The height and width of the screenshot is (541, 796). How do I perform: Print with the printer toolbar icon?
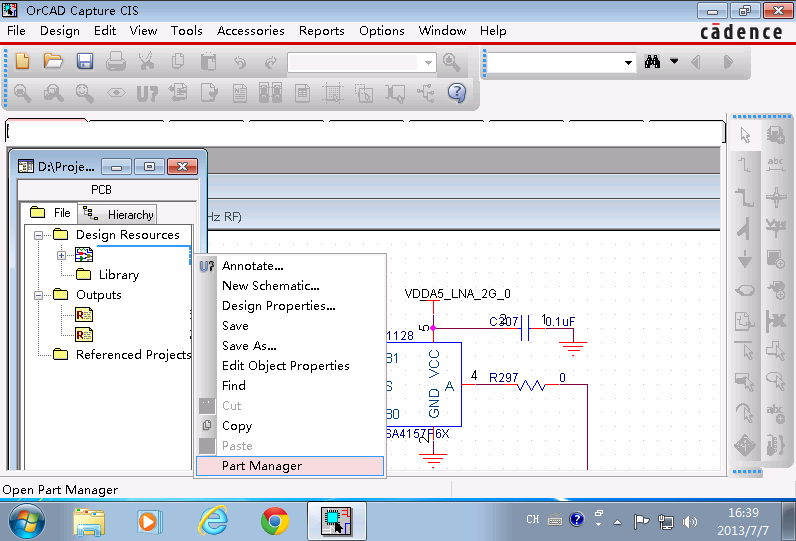point(116,61)
